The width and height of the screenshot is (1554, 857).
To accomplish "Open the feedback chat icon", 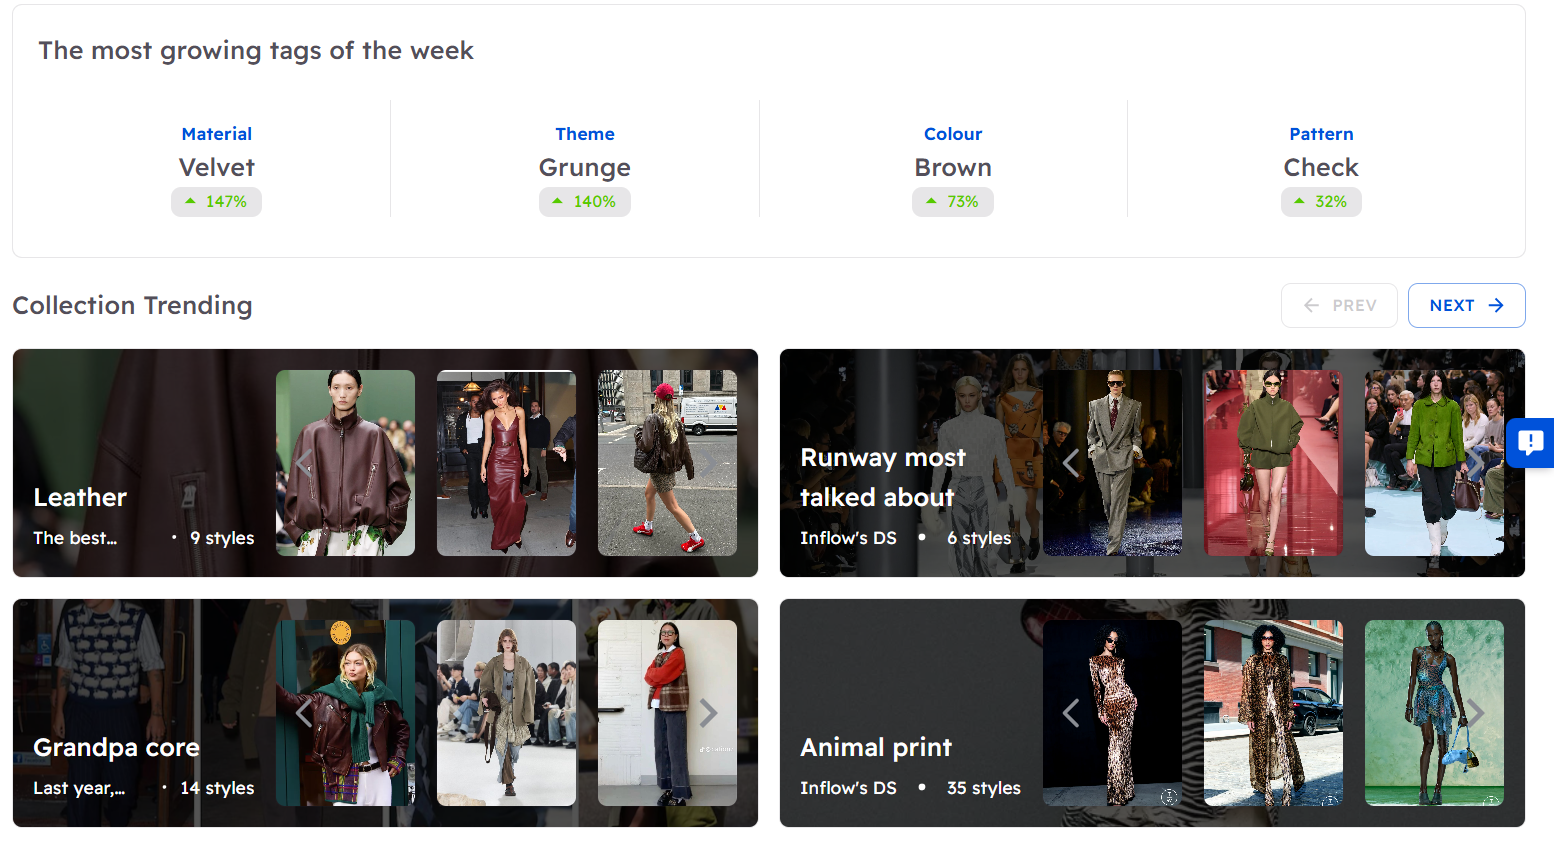I will point(1530,443).
